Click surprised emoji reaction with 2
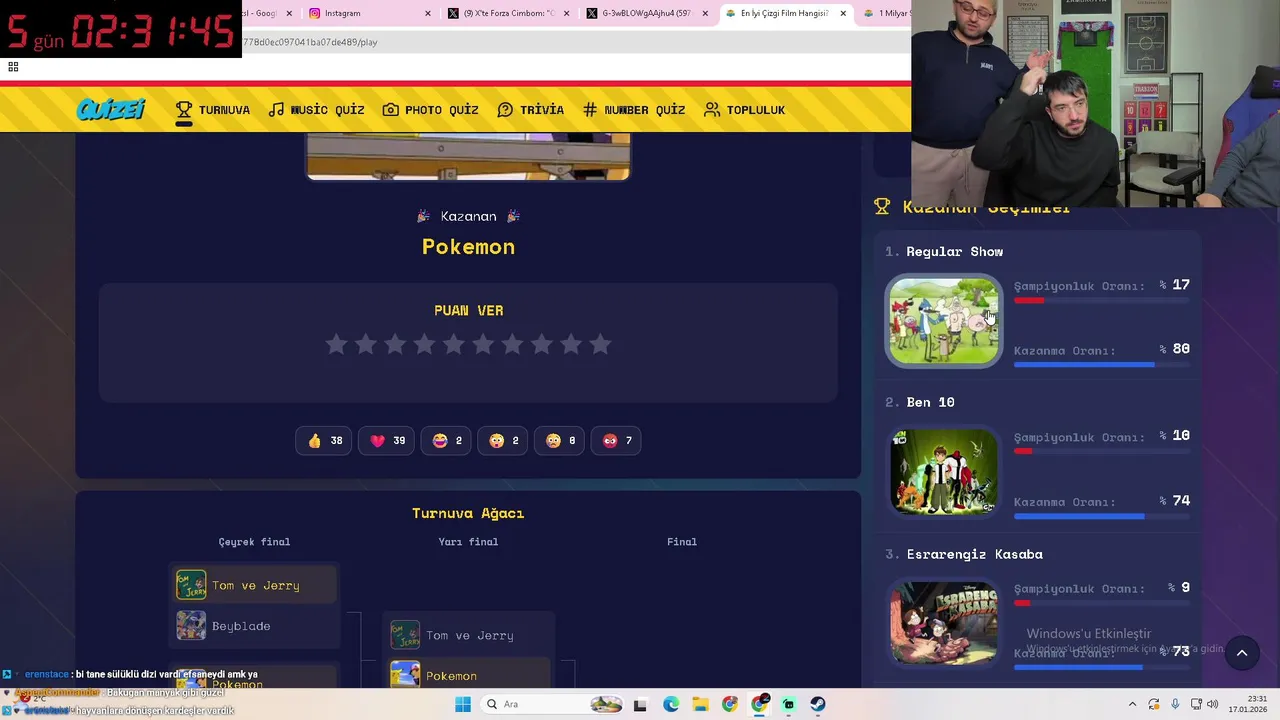 point(504,440)
